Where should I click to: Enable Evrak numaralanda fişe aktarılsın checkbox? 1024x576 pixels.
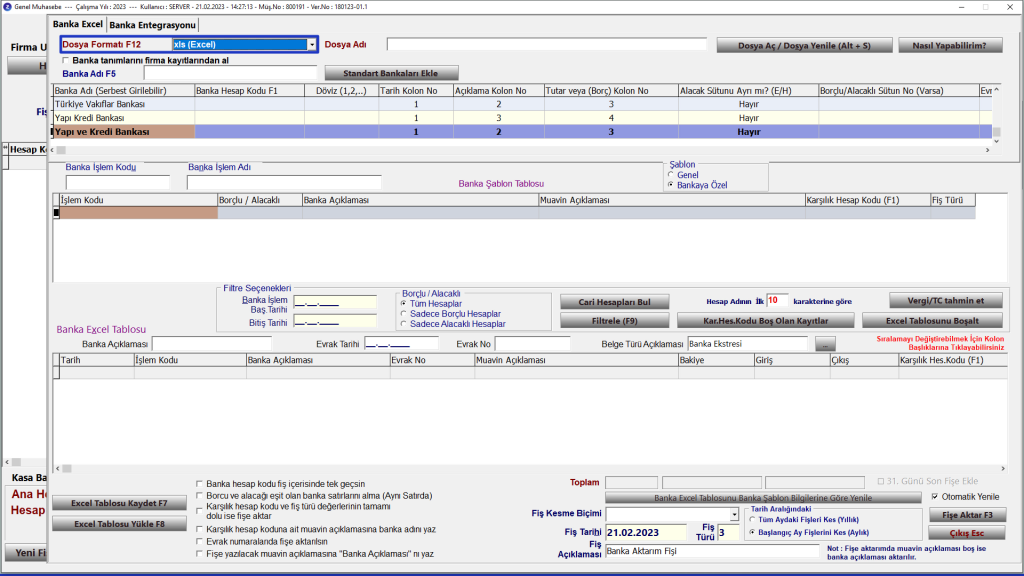tap(200, 541)
